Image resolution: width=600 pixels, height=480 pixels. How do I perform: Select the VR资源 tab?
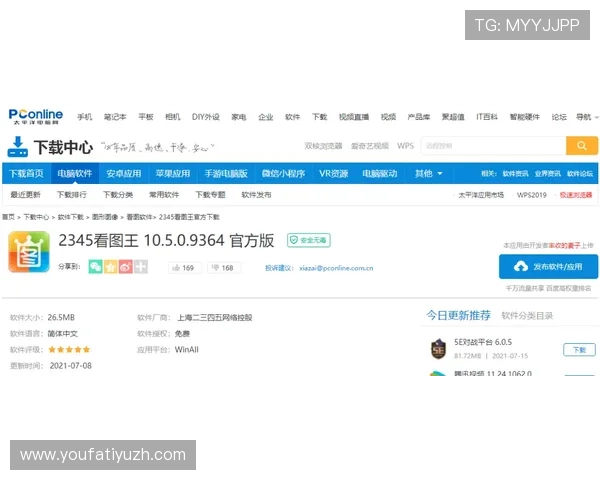tap(334, 174)
